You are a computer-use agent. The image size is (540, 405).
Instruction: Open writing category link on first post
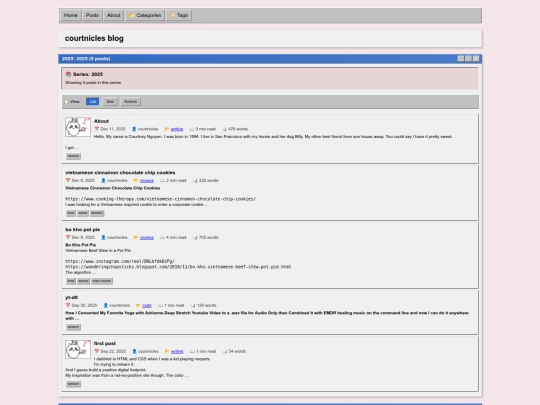click(x=177, y=352)
